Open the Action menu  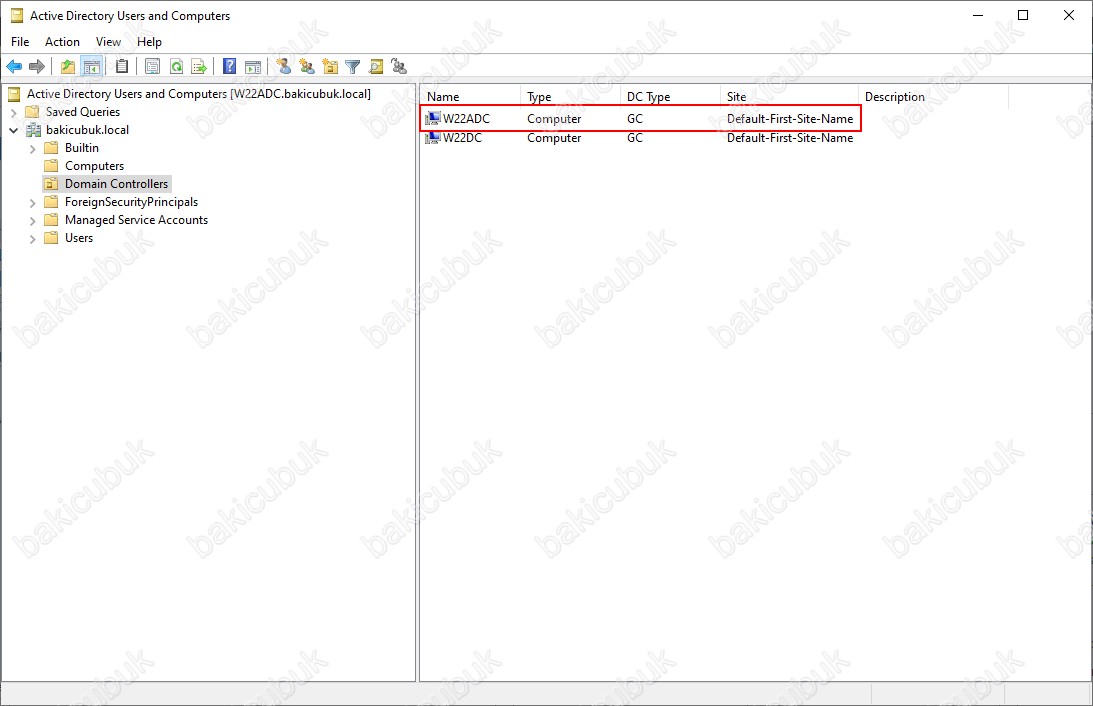tap(62, 42)
